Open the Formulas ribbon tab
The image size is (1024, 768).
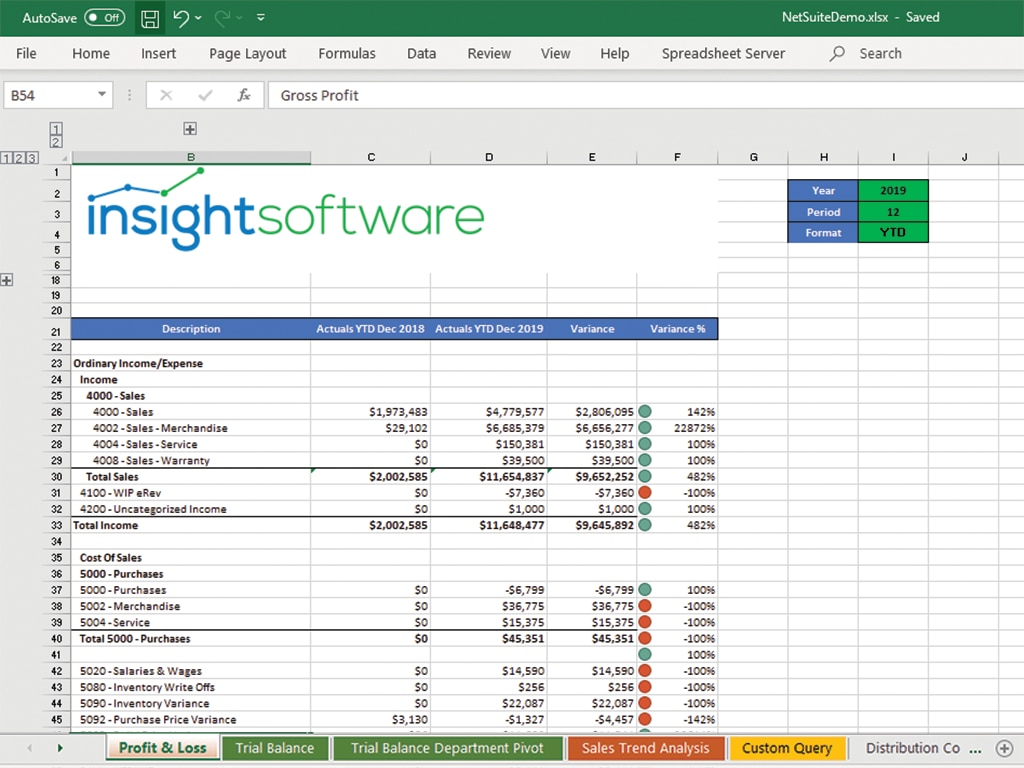347,54
